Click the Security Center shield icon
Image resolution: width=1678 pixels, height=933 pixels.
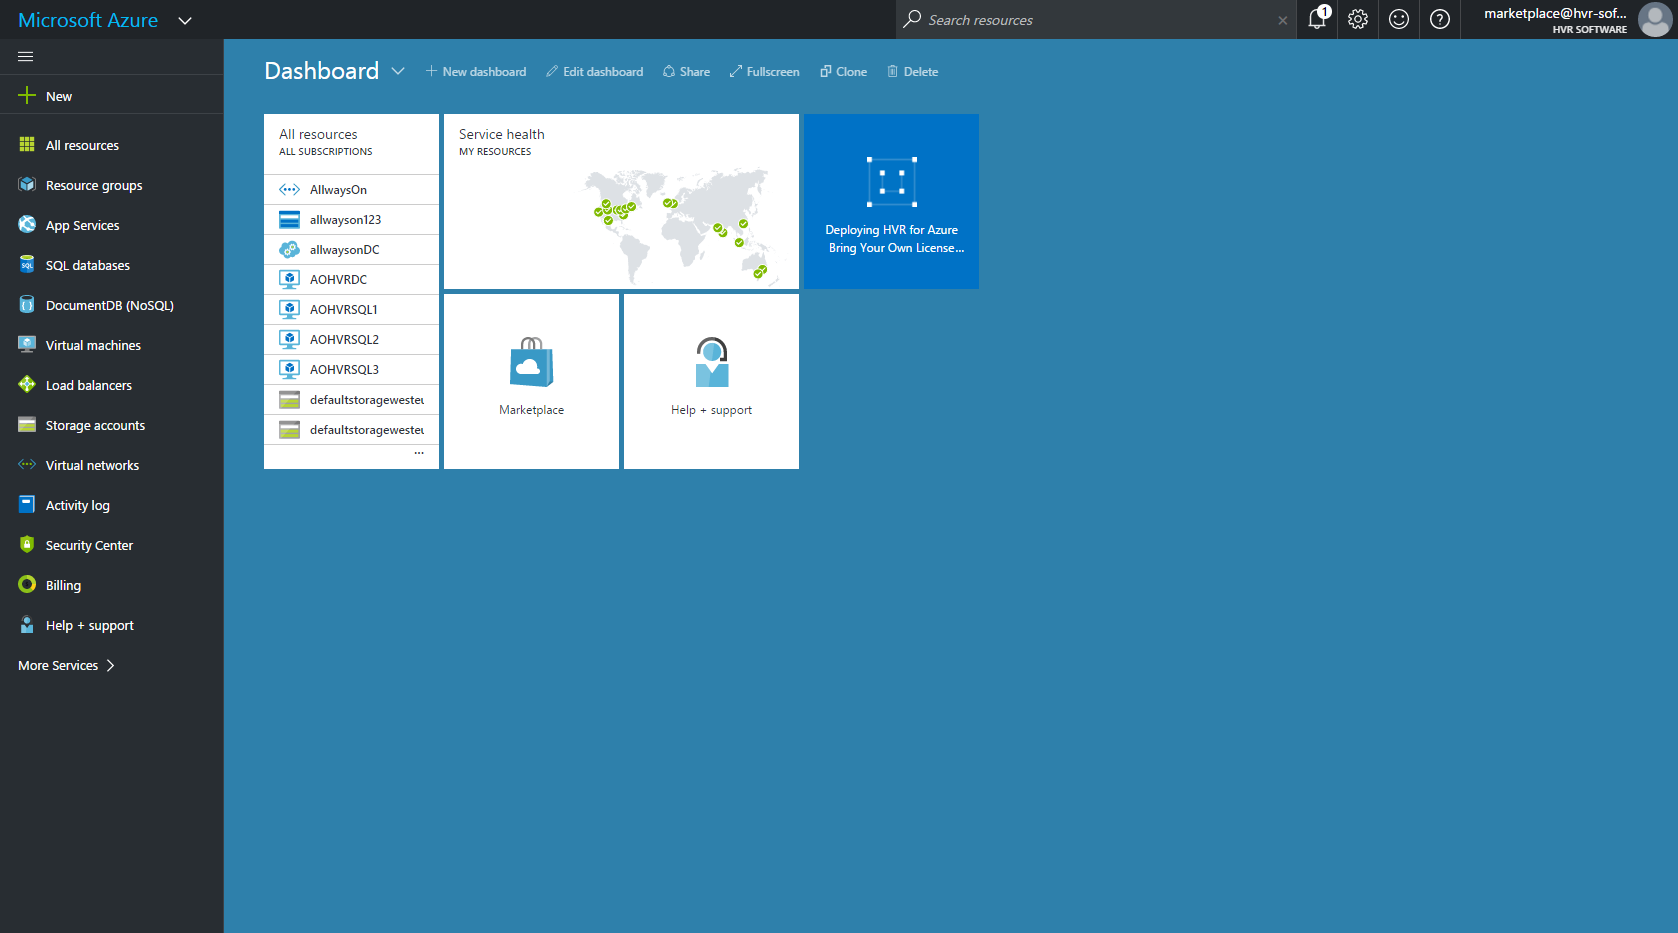click(x=27, y=545)
